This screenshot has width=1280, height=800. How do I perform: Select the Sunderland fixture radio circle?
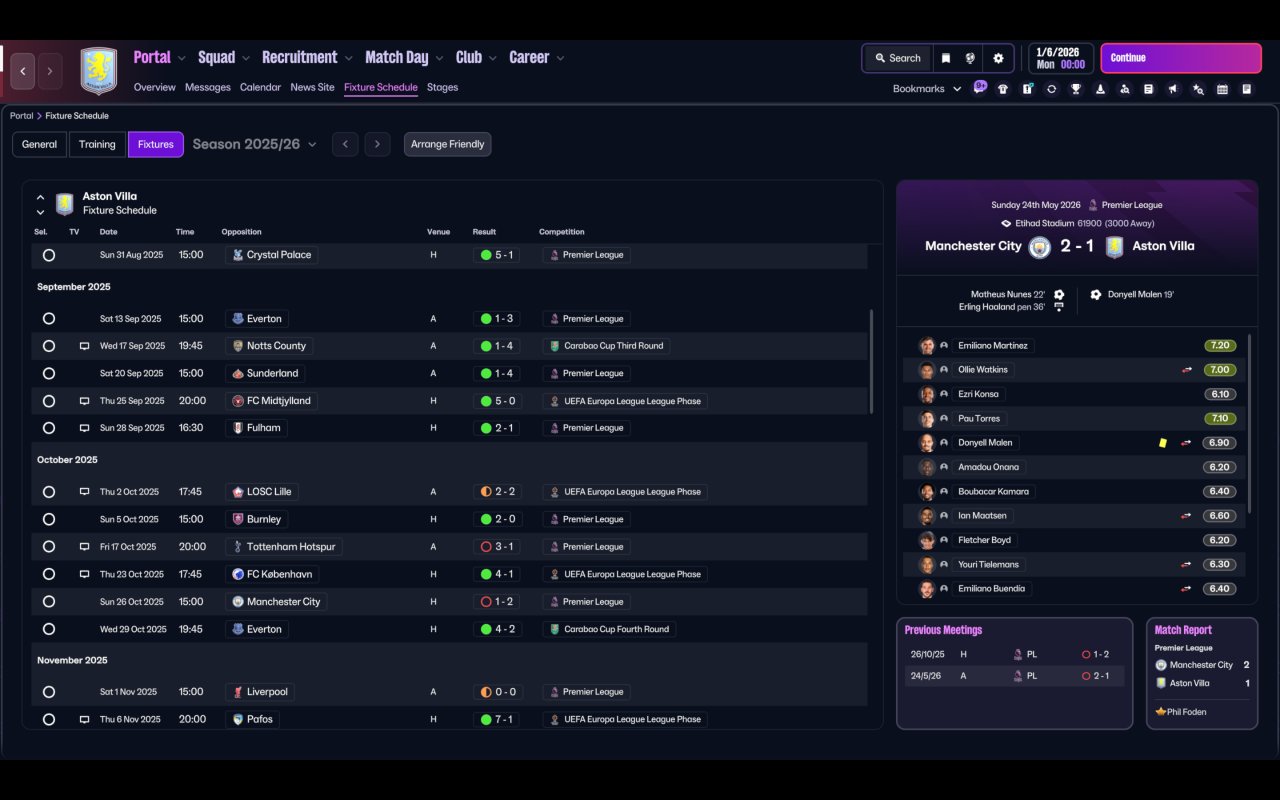point(49,373)
